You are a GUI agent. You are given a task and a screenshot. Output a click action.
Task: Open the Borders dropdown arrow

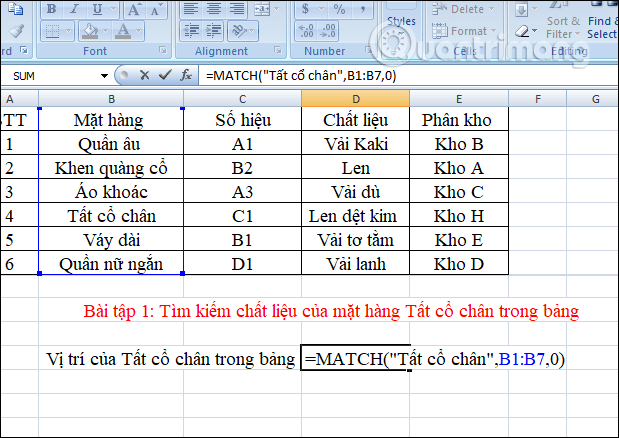(x=68, y=31)
